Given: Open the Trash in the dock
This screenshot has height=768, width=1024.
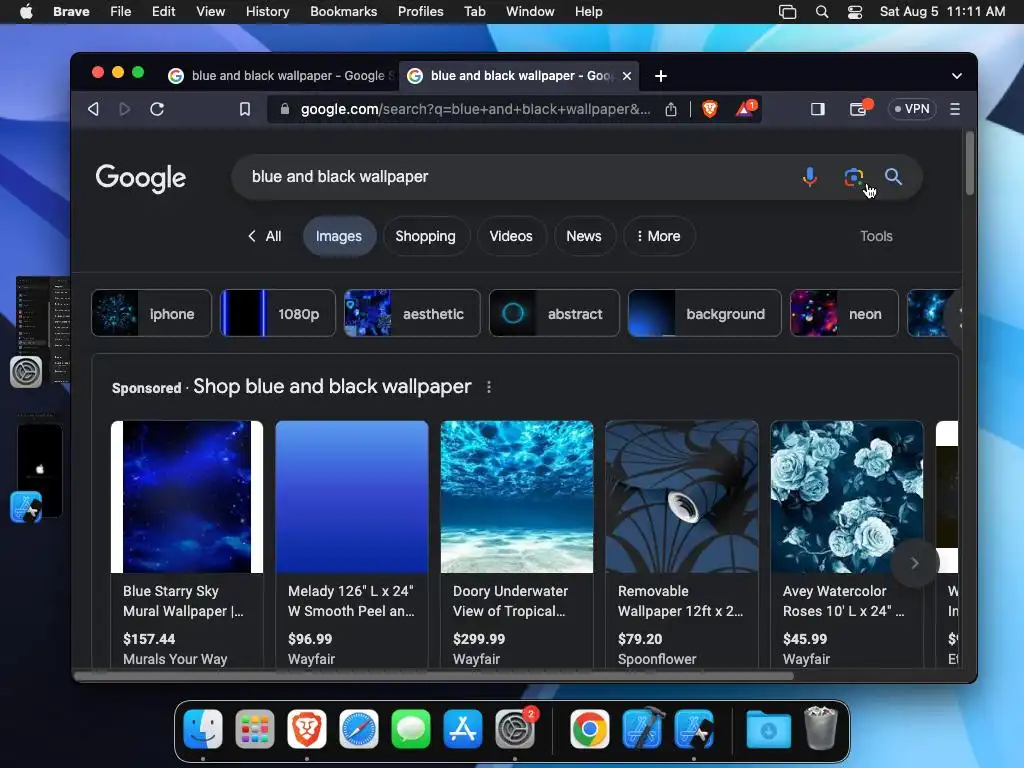Looking at the screenshot, I should (x=821, y=728).
